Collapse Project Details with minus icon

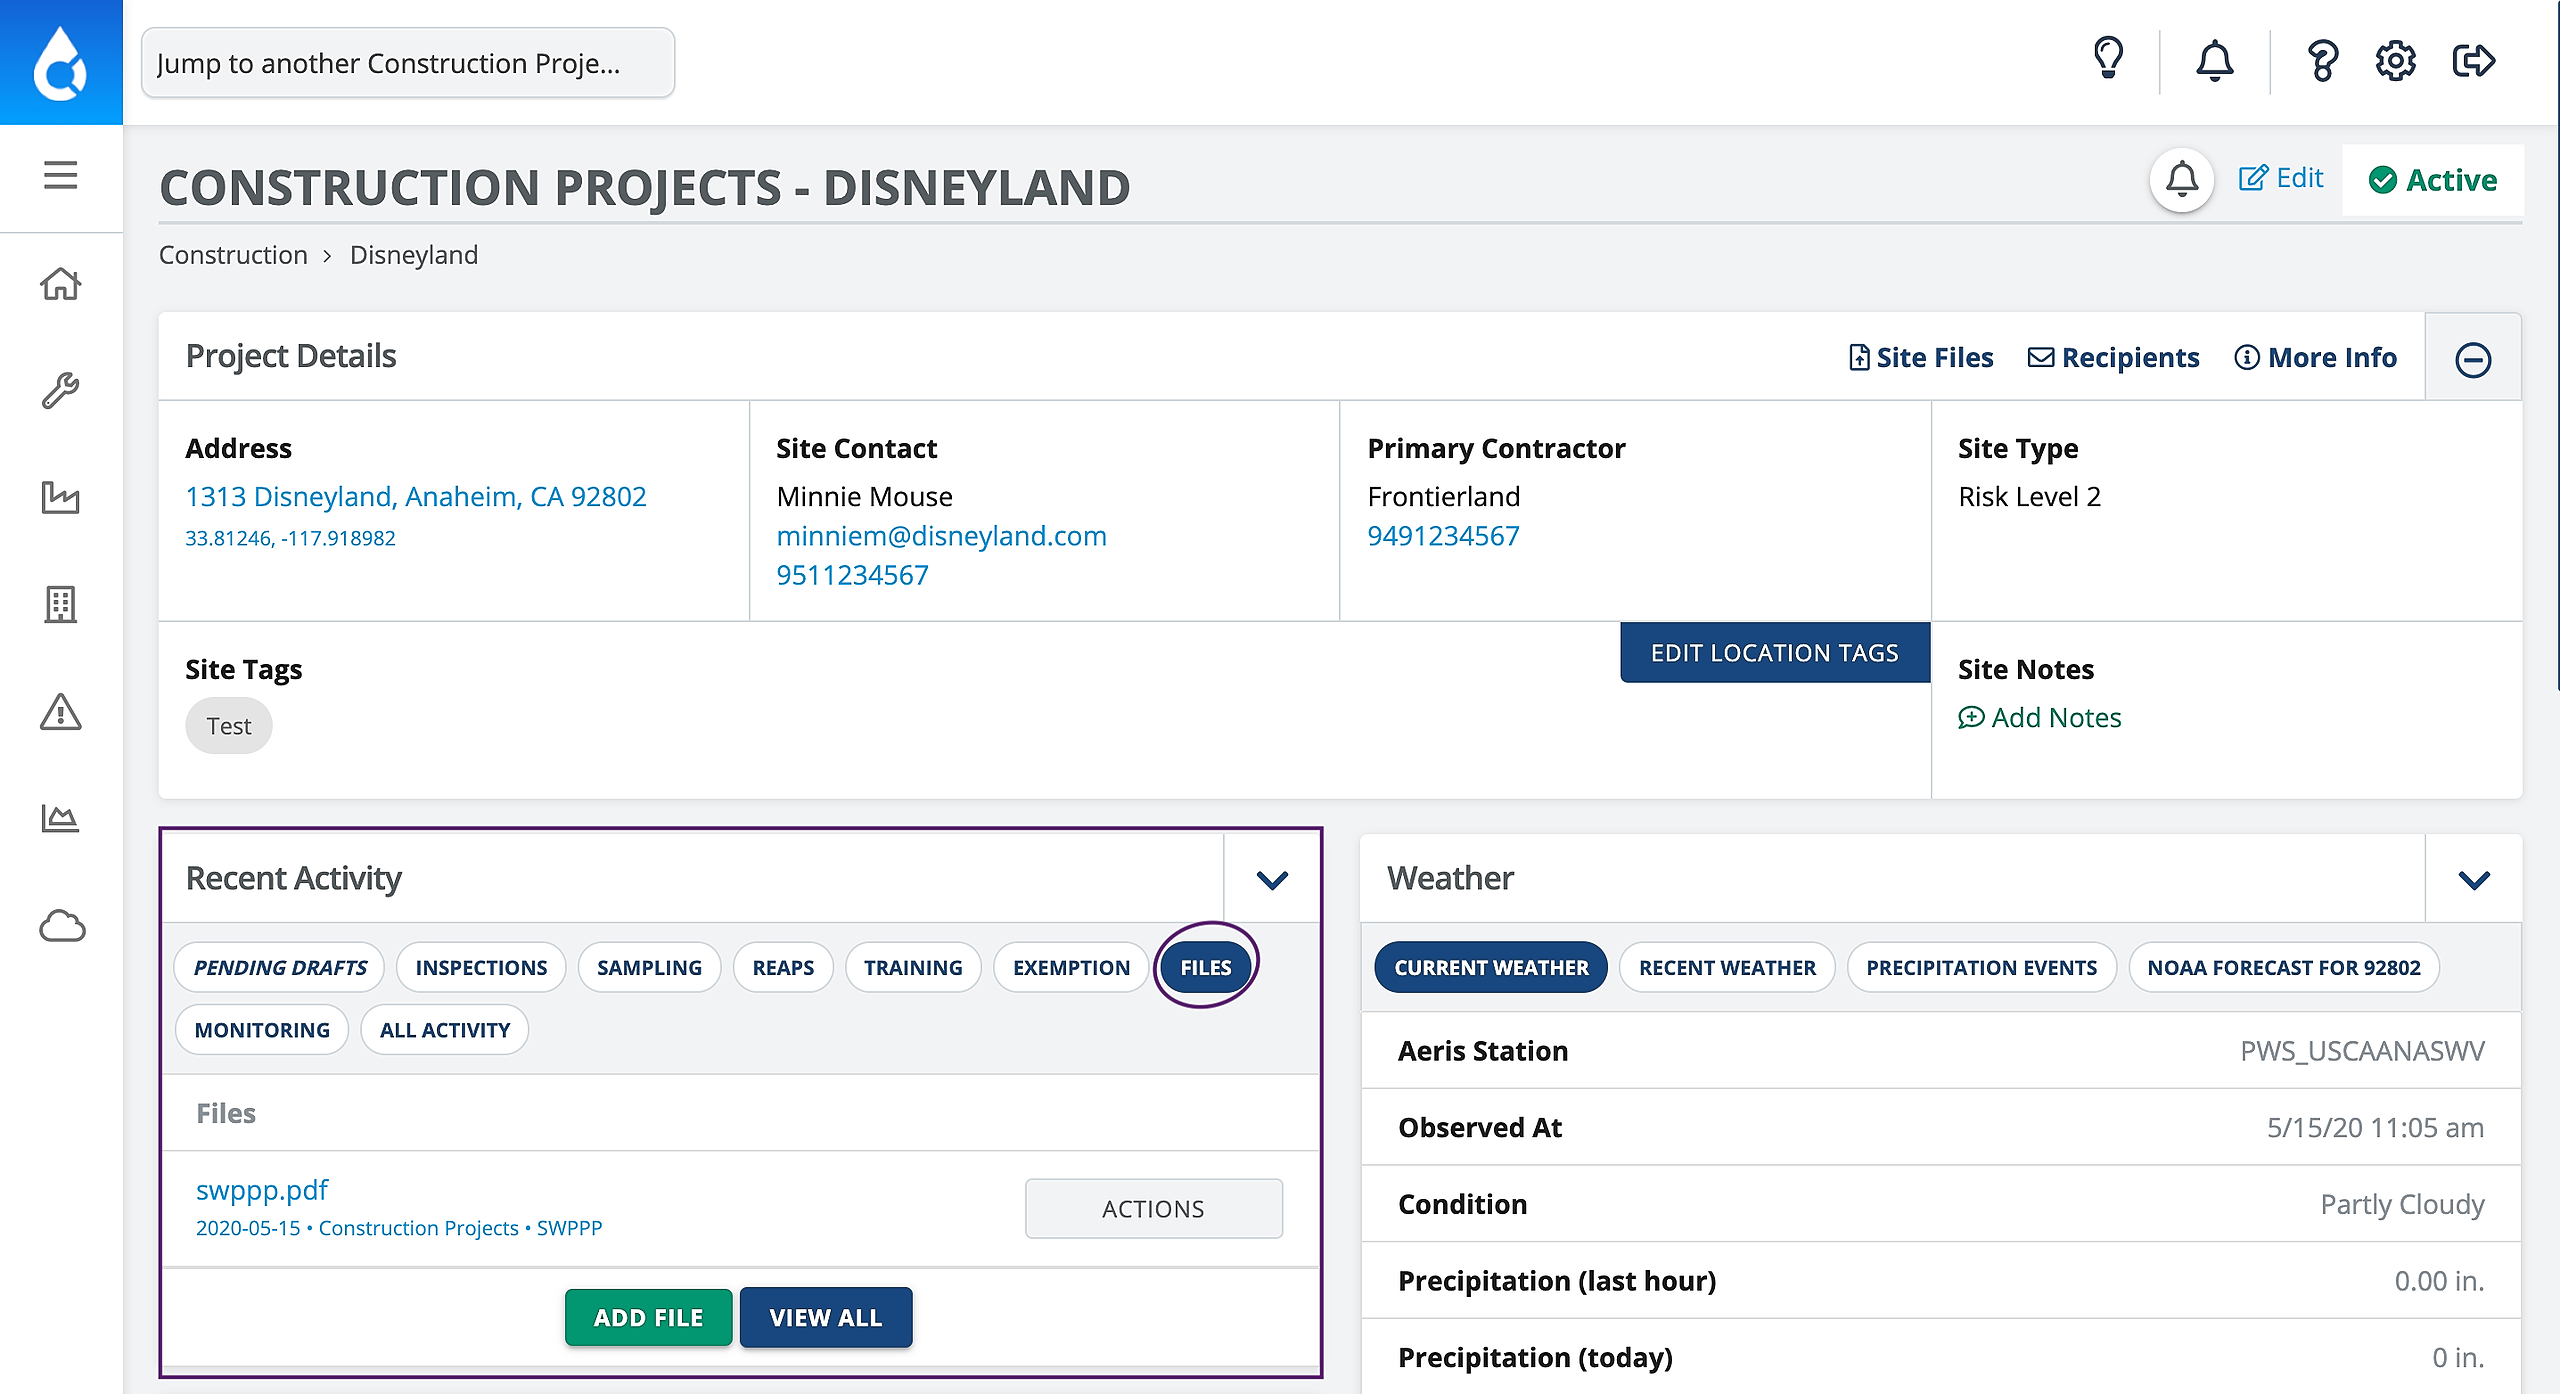coord(2473,359)
